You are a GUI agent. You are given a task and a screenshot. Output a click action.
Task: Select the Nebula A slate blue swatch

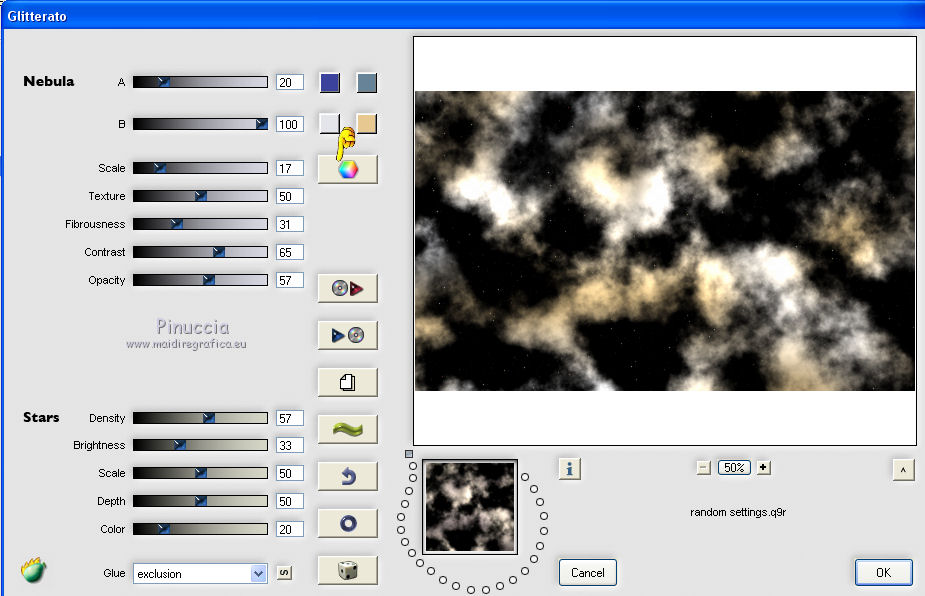coord(366,83)
